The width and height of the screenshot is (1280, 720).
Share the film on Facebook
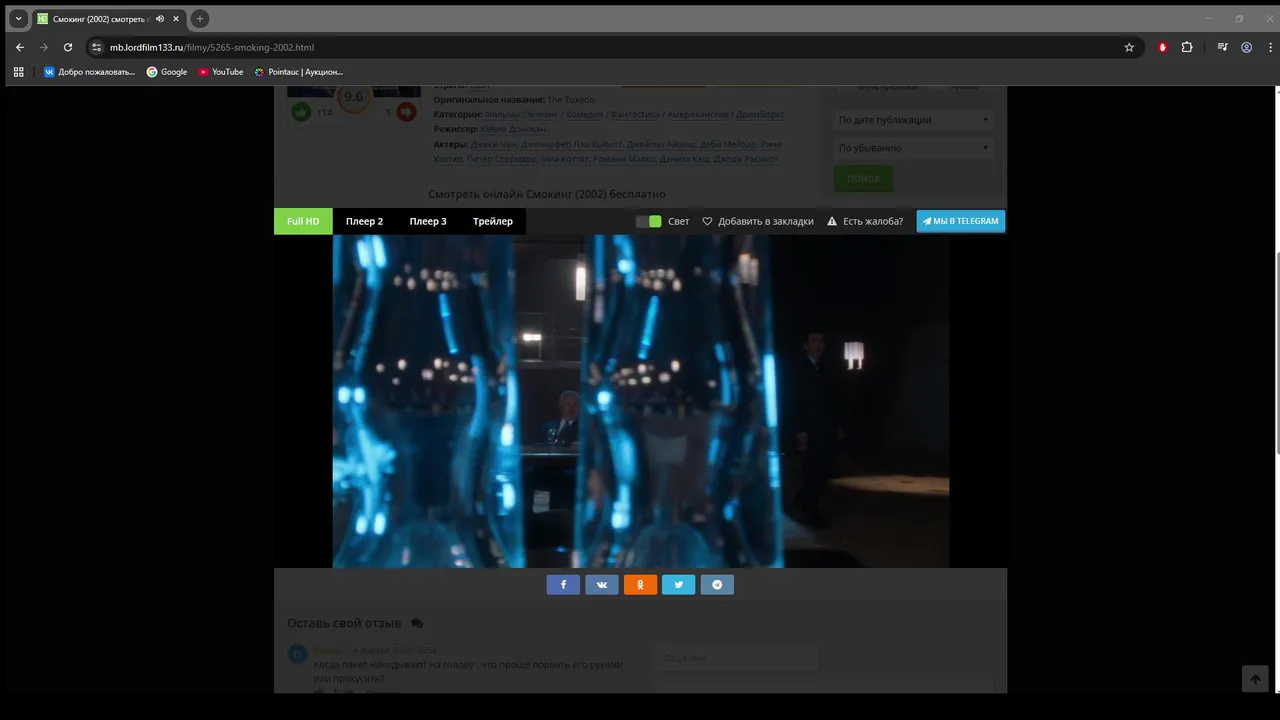563,585
